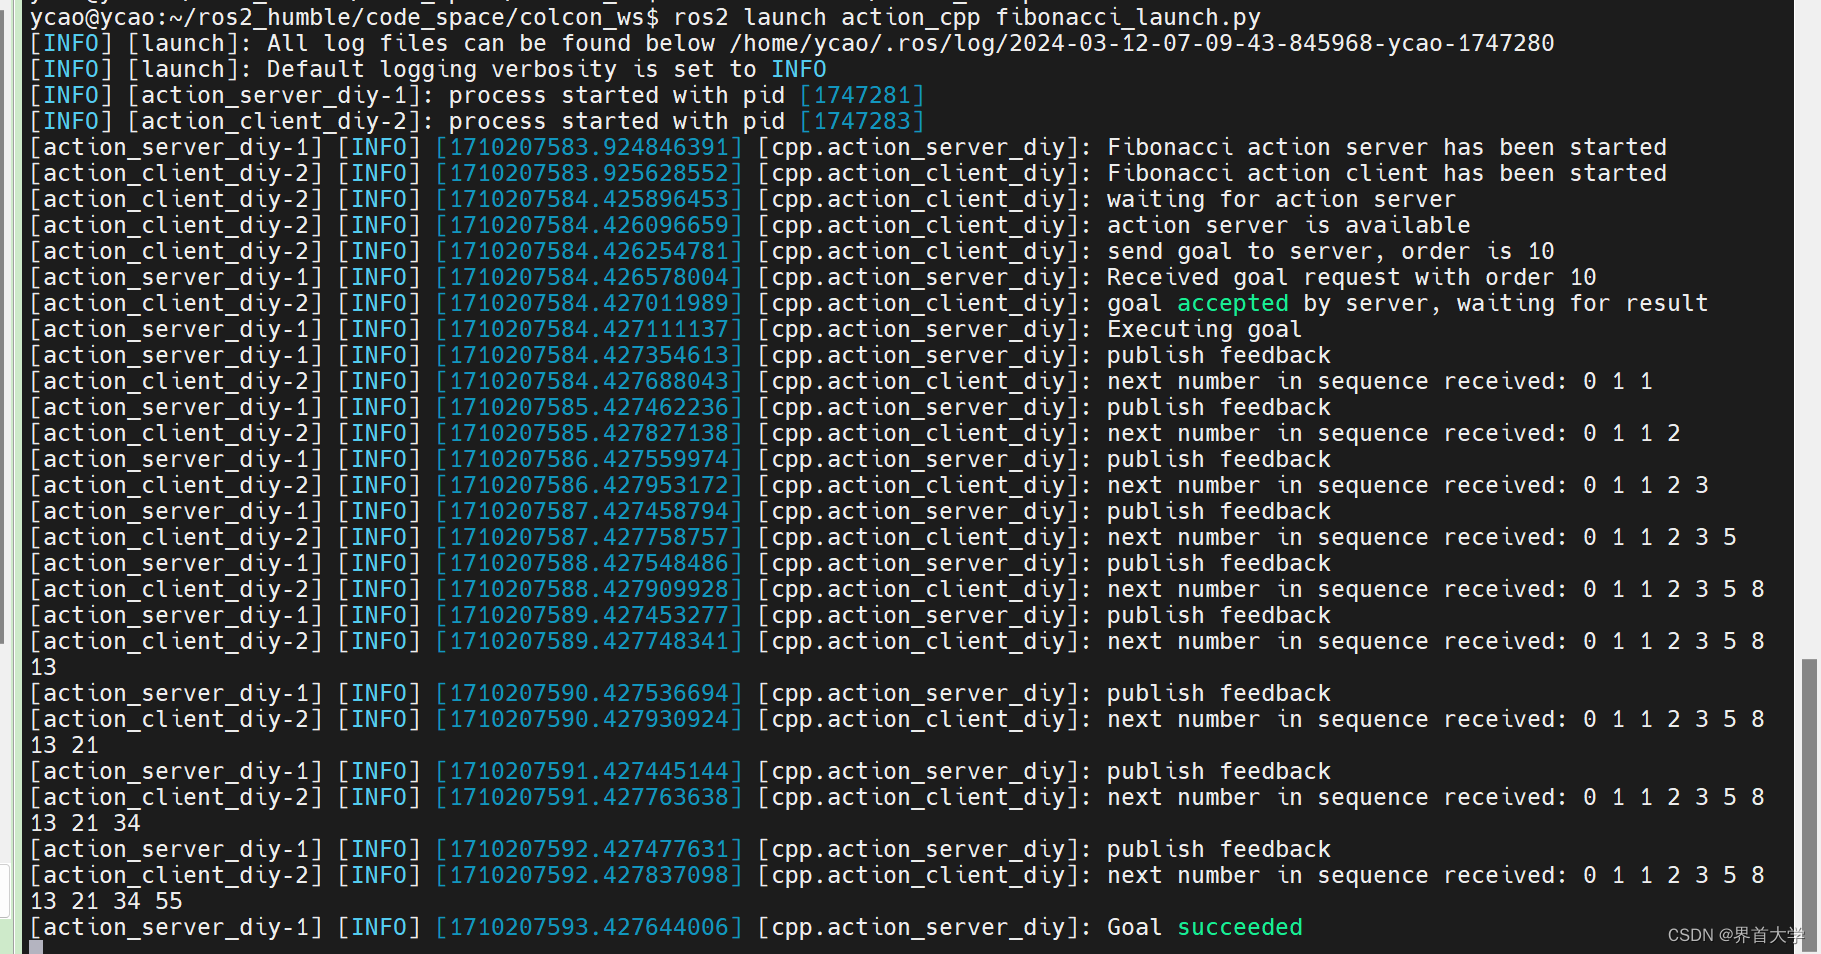The image size is (1821, 954).
Task: Click the log file path ending 845968-ycao-1747280
Action: click(1142, 43)
